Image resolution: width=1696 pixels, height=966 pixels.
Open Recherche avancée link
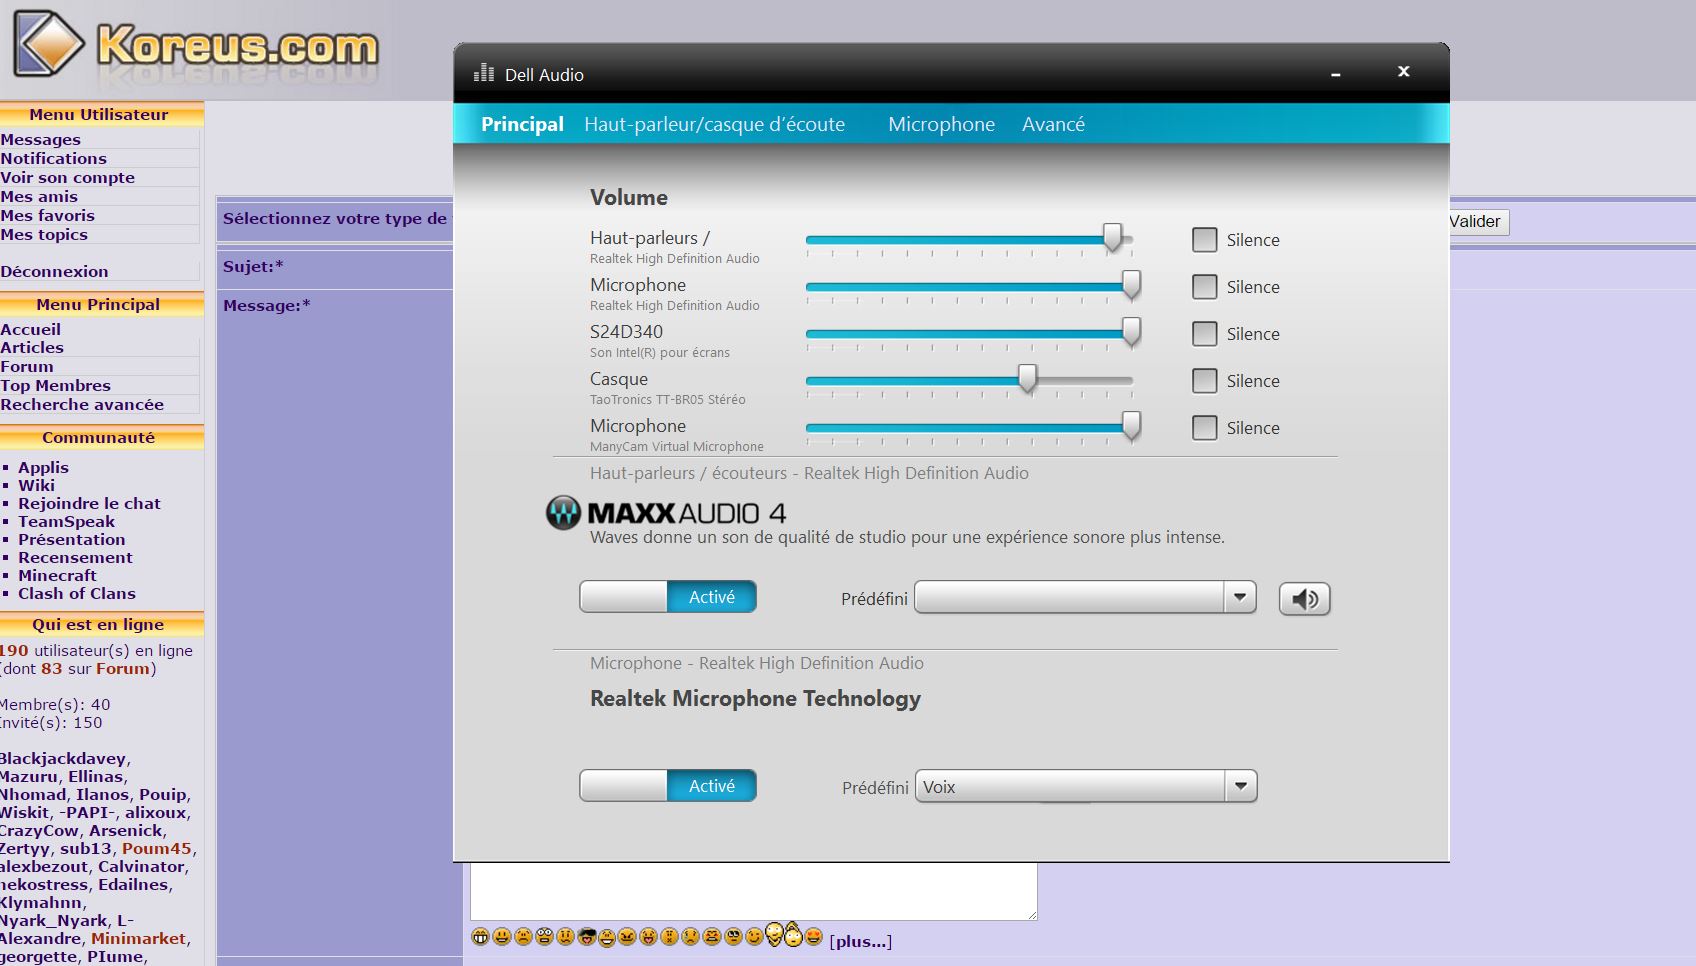82,405
